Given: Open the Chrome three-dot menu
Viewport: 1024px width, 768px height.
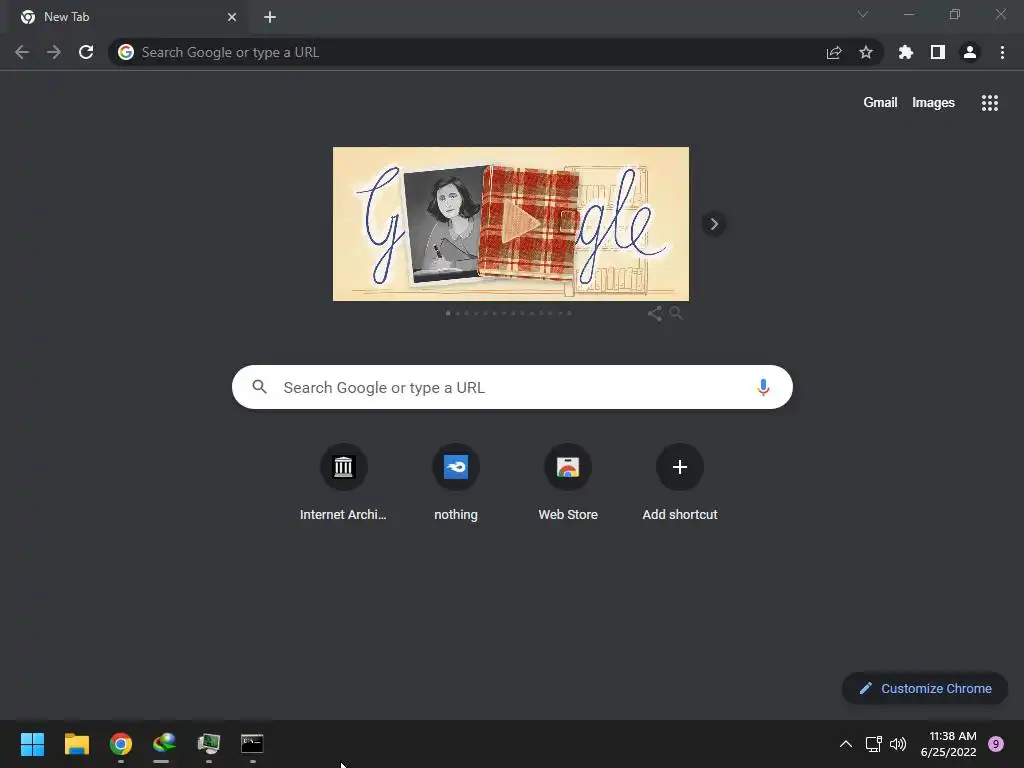Looking at the screenshot, I should 1002,52.
